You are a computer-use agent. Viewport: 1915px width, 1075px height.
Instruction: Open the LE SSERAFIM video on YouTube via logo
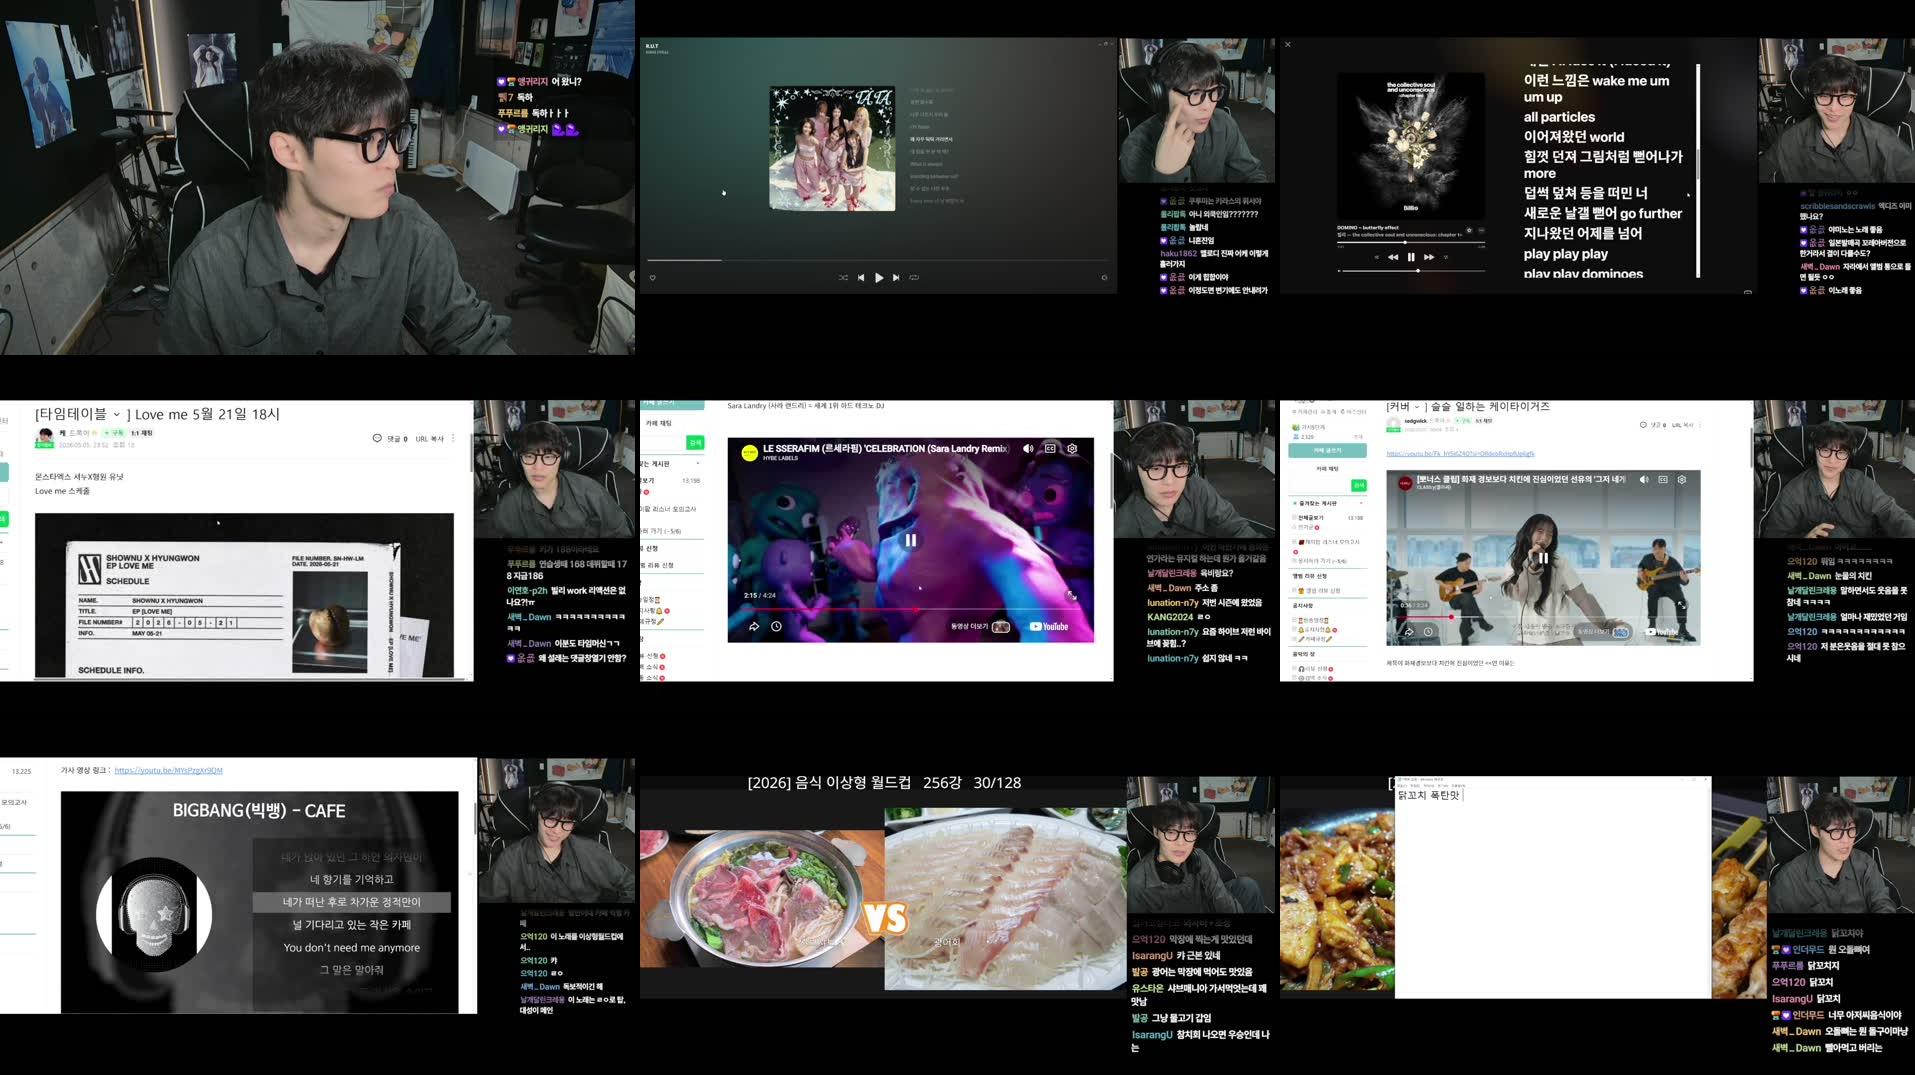(x=1049, y=627)
